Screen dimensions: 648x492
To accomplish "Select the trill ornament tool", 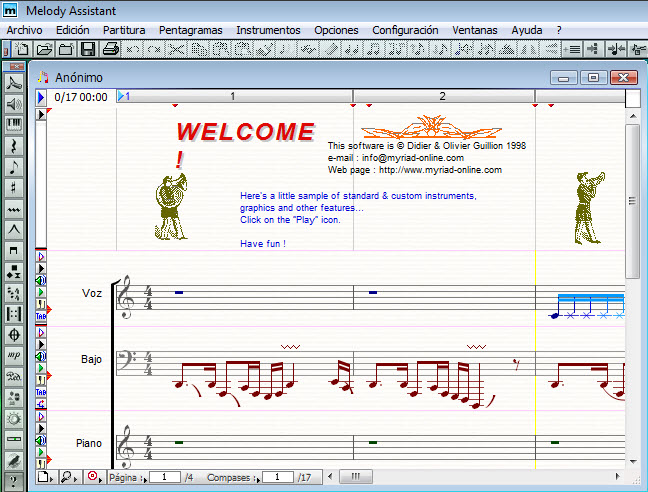I will click(x=14, y=209).
